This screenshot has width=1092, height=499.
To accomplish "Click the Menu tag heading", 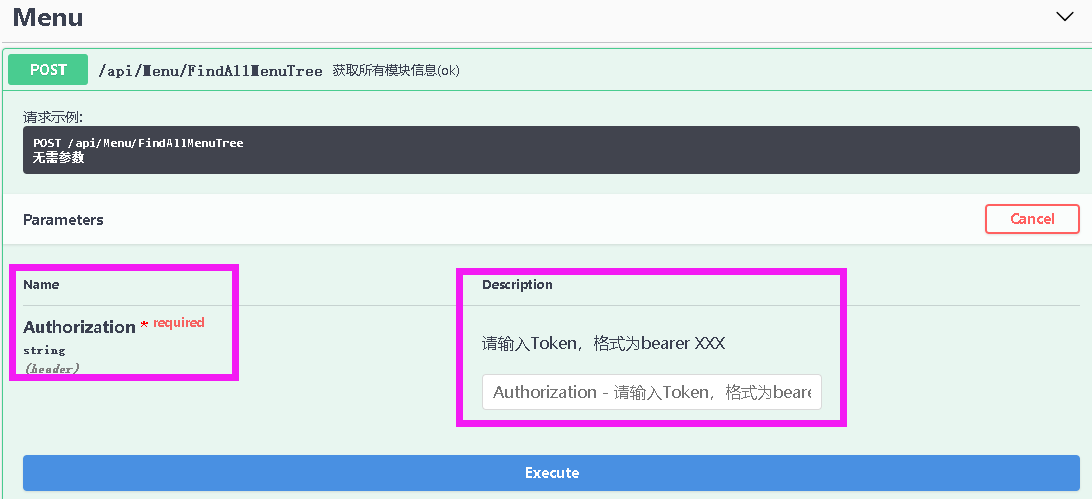I will 48,17.
